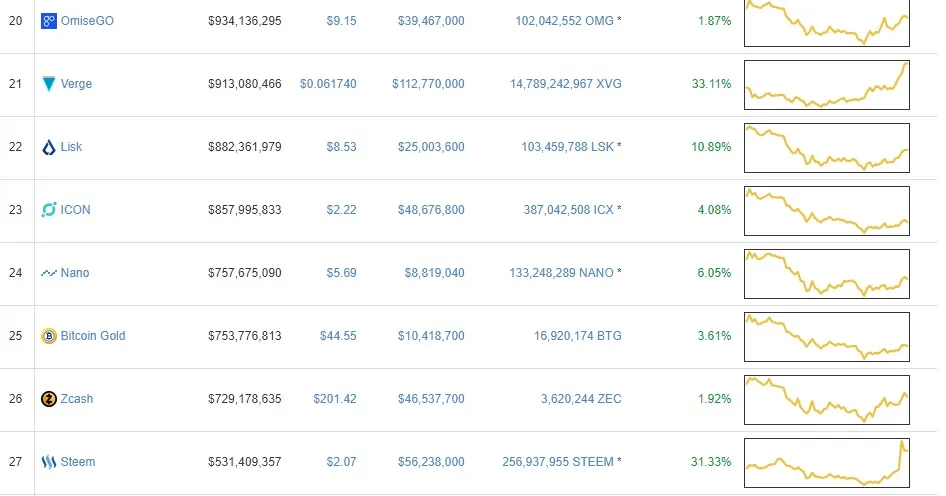Screen dimensions: 946x496
Task: View the Bitcoin Gold 7-day price chart
Action: pyautogui.click(x=827, y=337)
